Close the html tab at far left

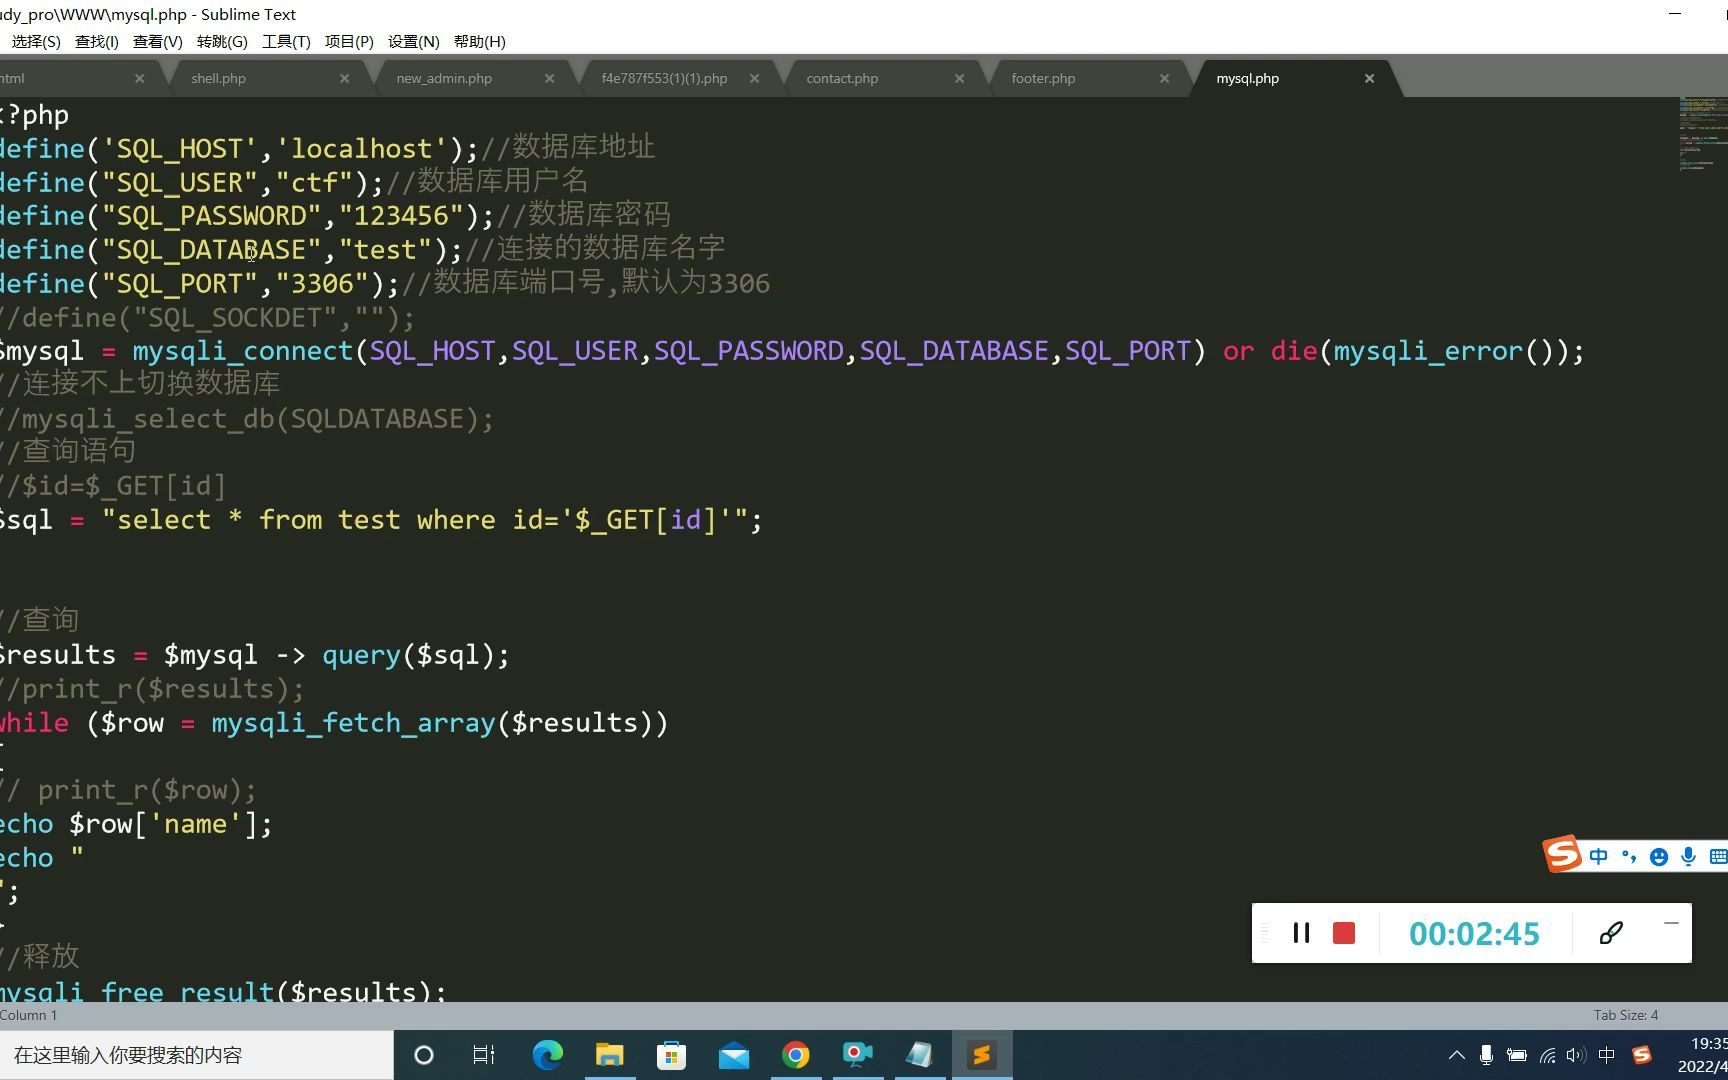click(139, 78)
